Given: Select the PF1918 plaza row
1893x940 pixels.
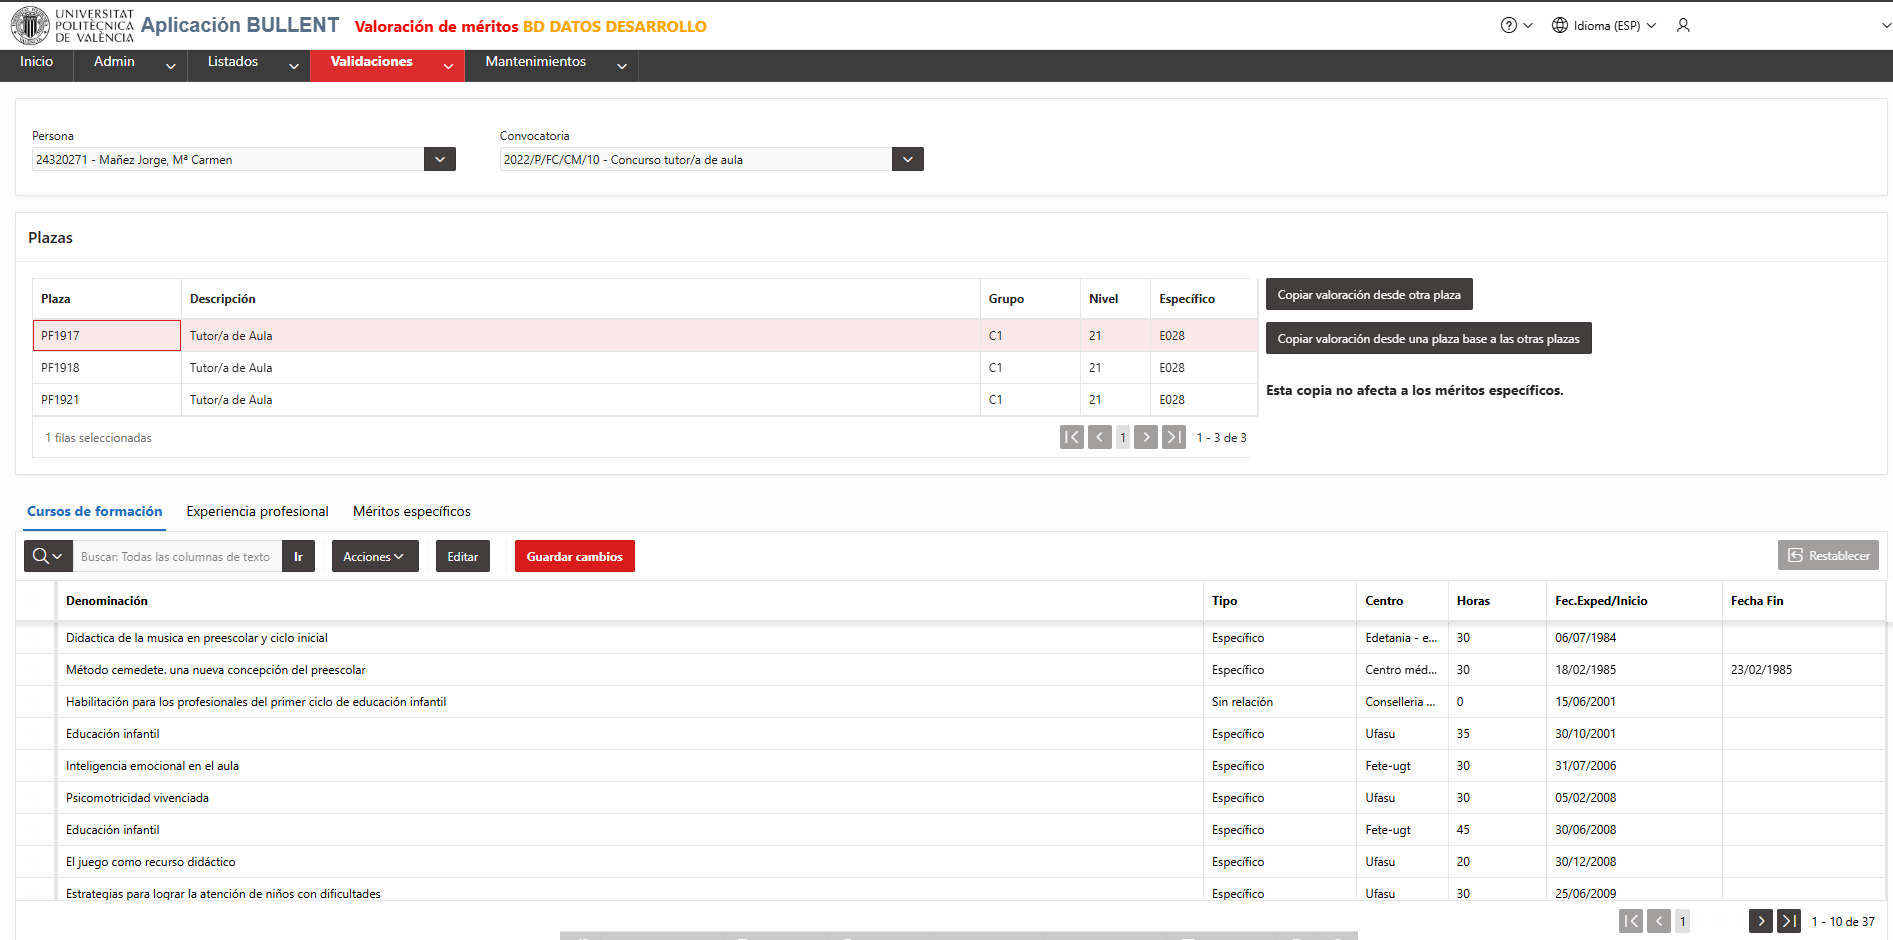Looking at the screenshot, I should [x=645, y=368].
